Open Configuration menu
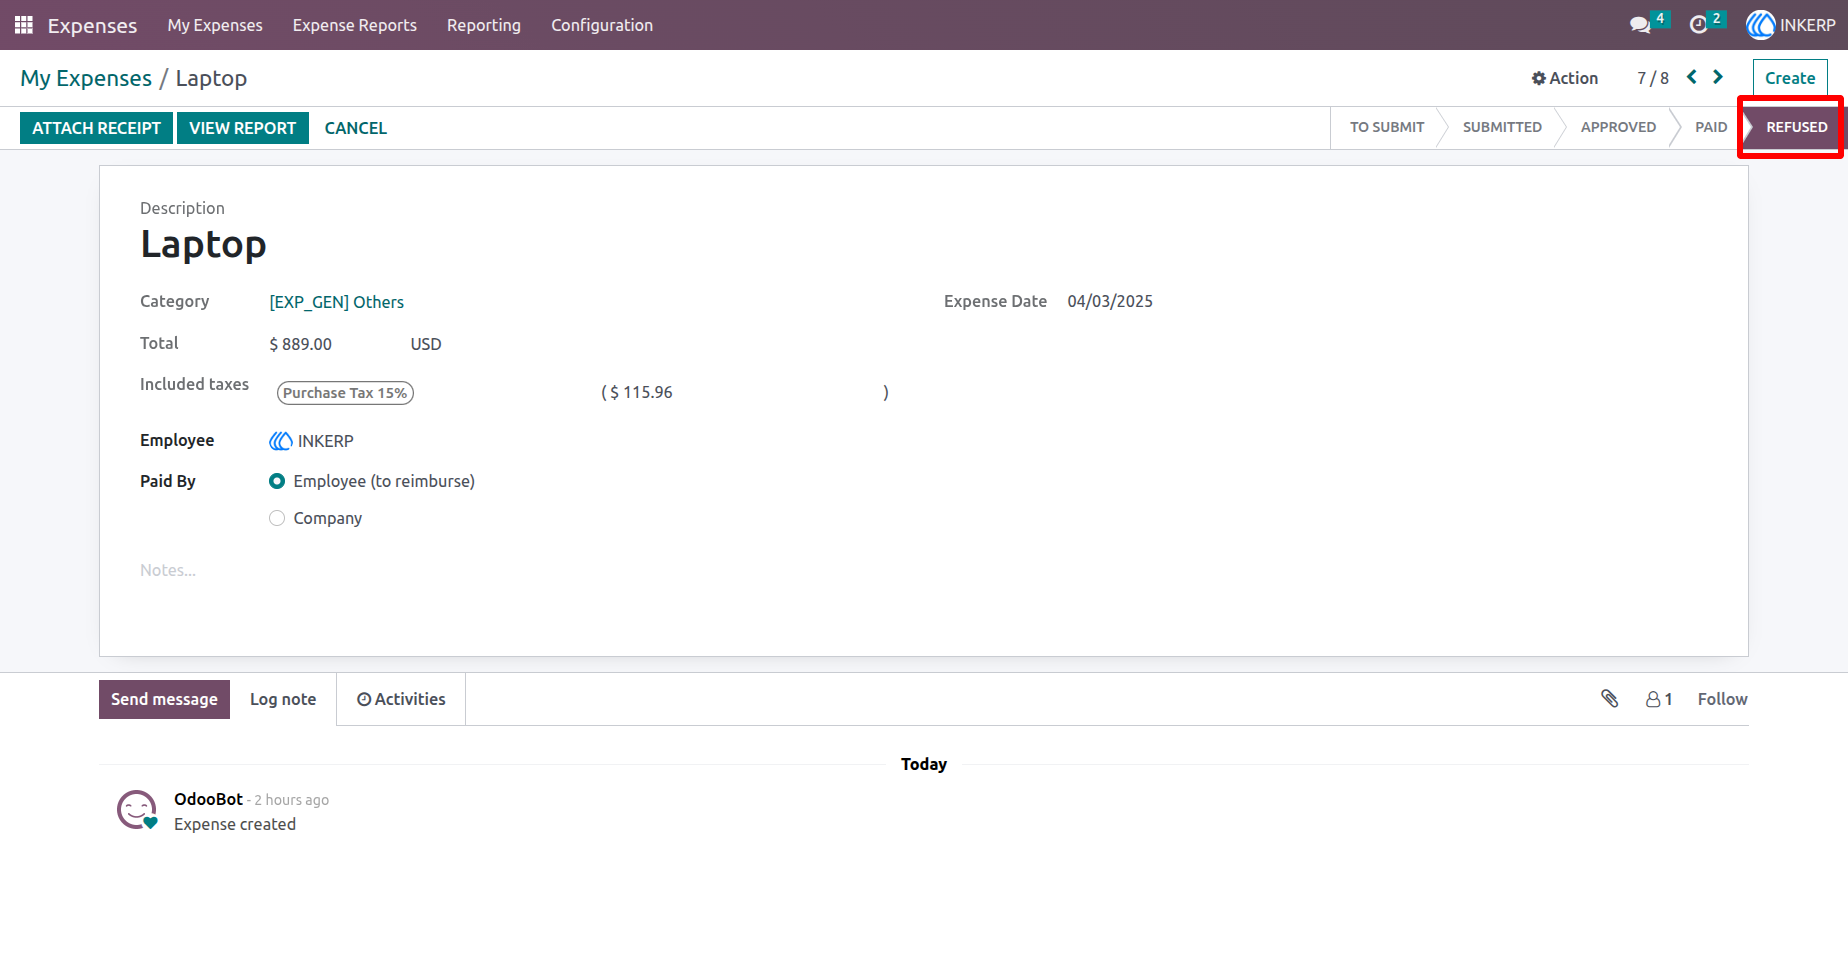This screenshot has height=966, width=1848. [x=602, y=25]
